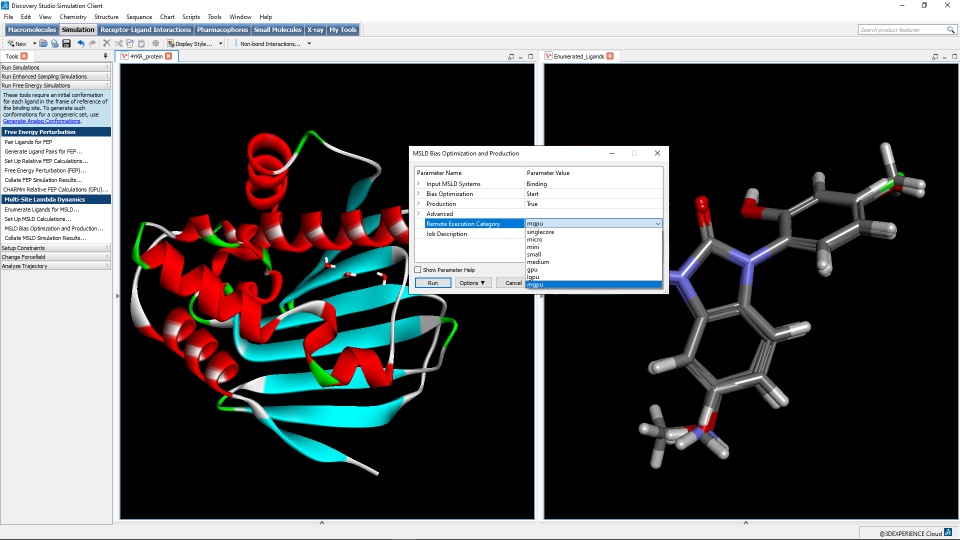Click the Paste clipboard icon
Image resolution: width=960 pixels, height=540 pixels.
(x=141, y=43)
